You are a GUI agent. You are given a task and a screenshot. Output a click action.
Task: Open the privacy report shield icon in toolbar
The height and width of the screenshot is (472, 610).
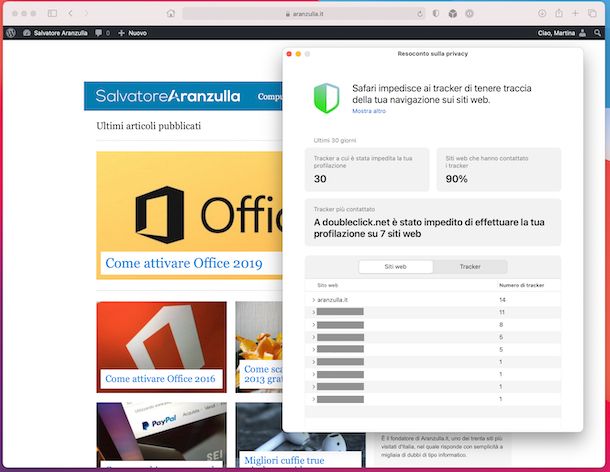(x=436, y=13)
